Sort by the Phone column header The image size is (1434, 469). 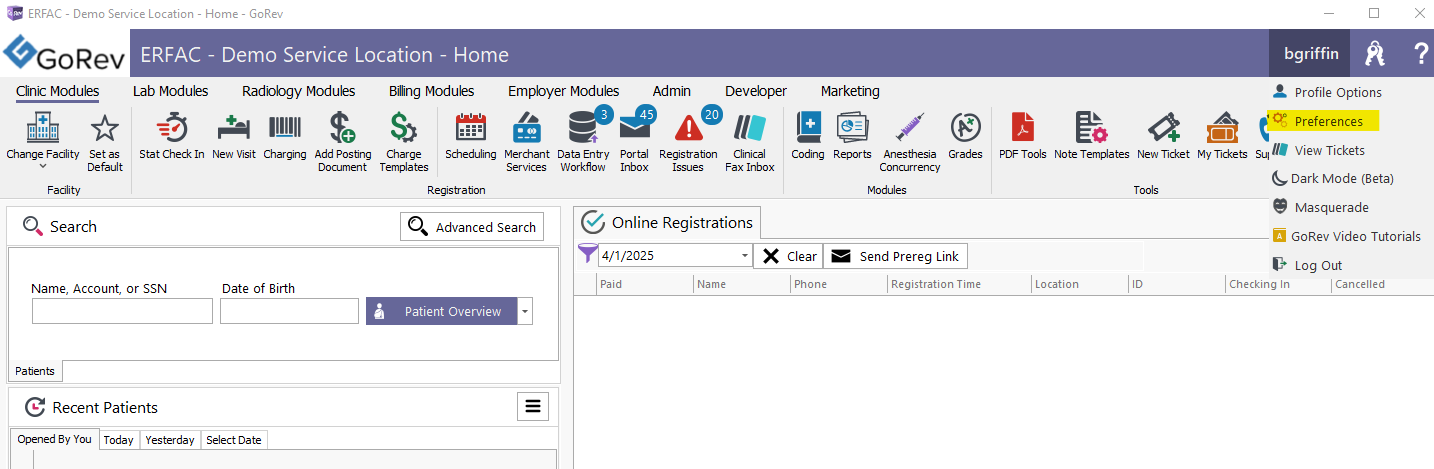point(838,284)
